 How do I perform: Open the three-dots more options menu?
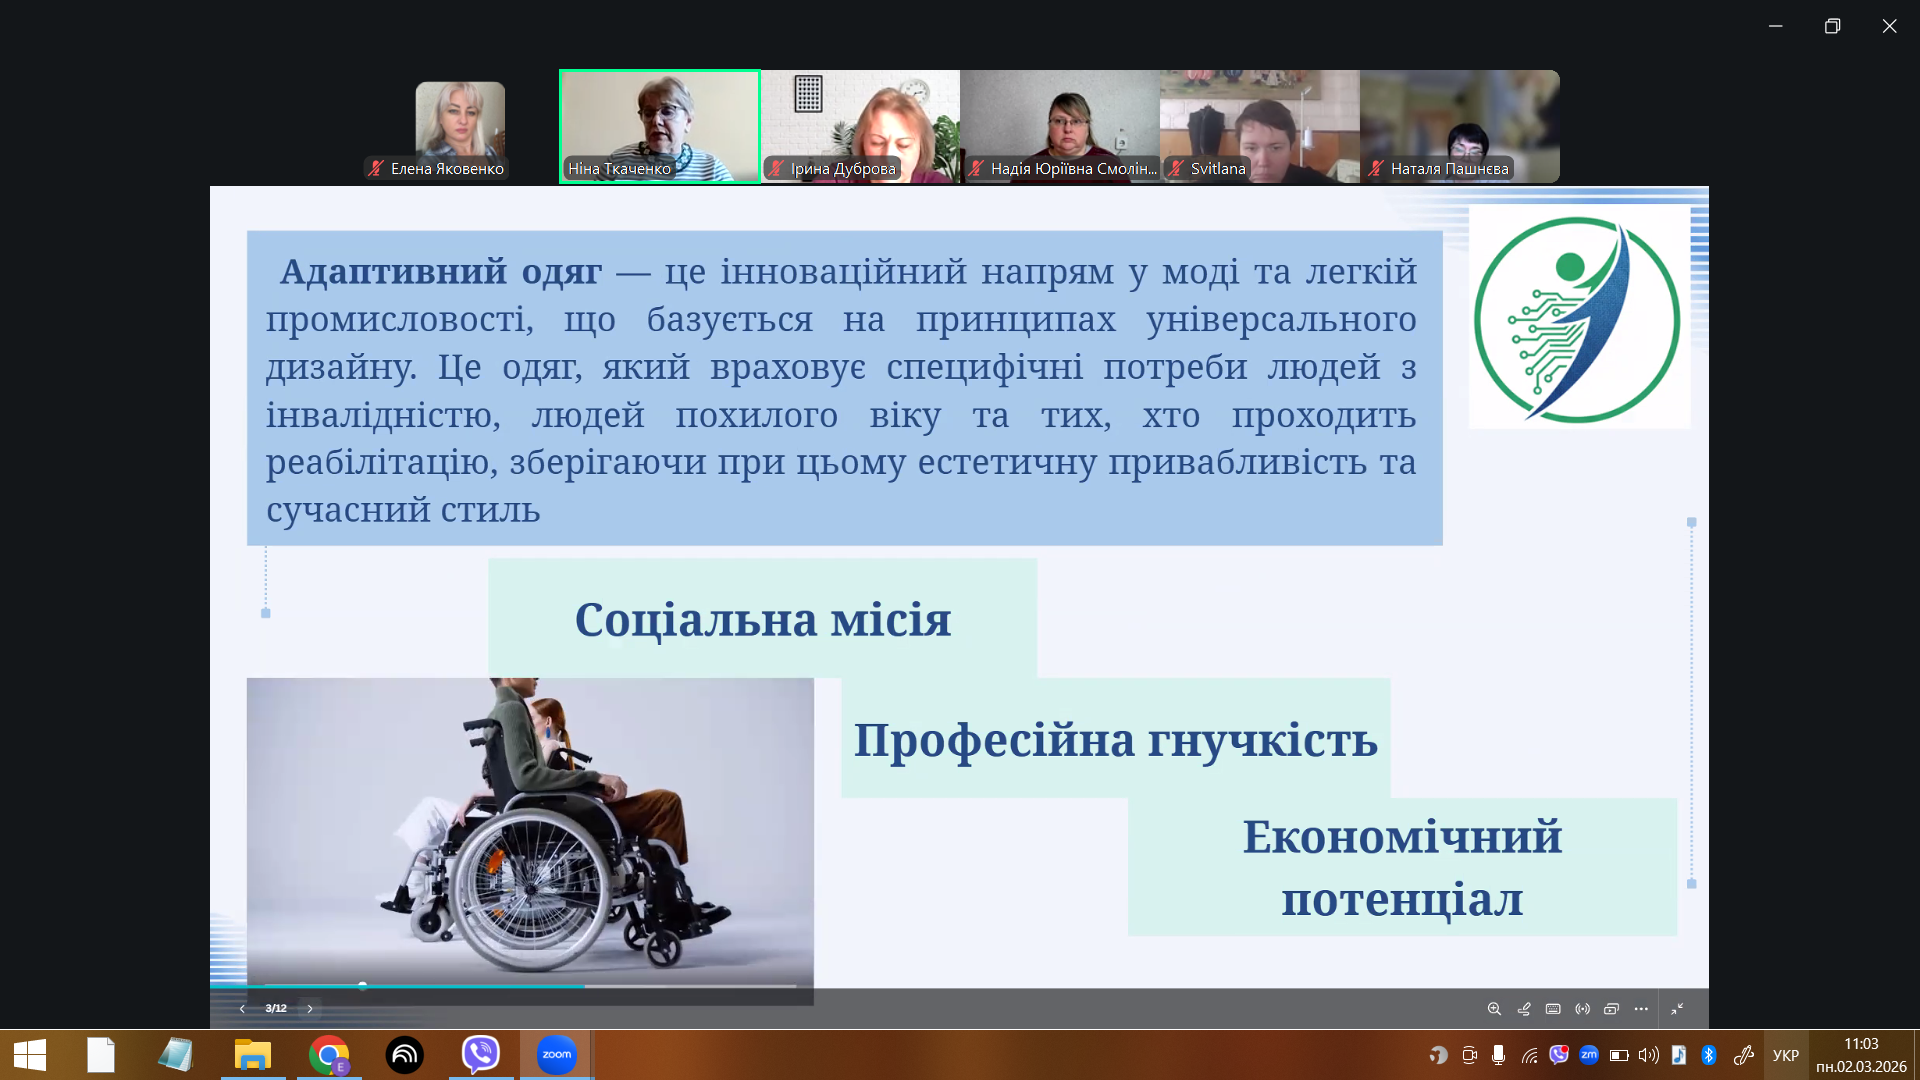coord(1641,1009)
